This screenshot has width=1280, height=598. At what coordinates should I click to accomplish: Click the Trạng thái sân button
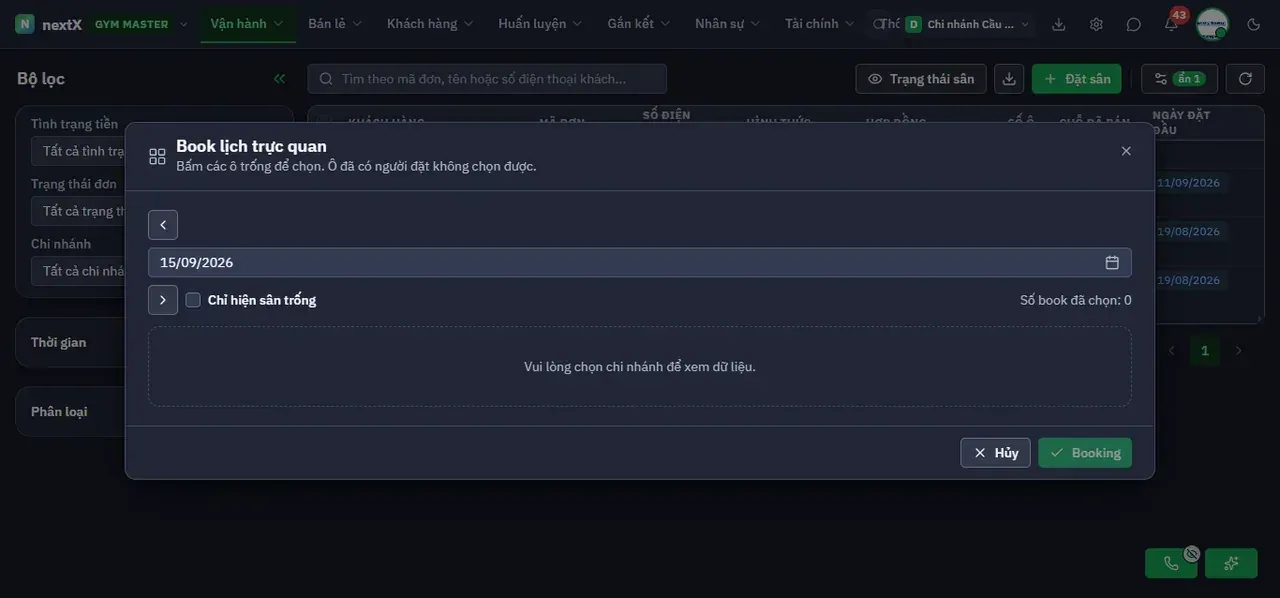click(921, 79)
